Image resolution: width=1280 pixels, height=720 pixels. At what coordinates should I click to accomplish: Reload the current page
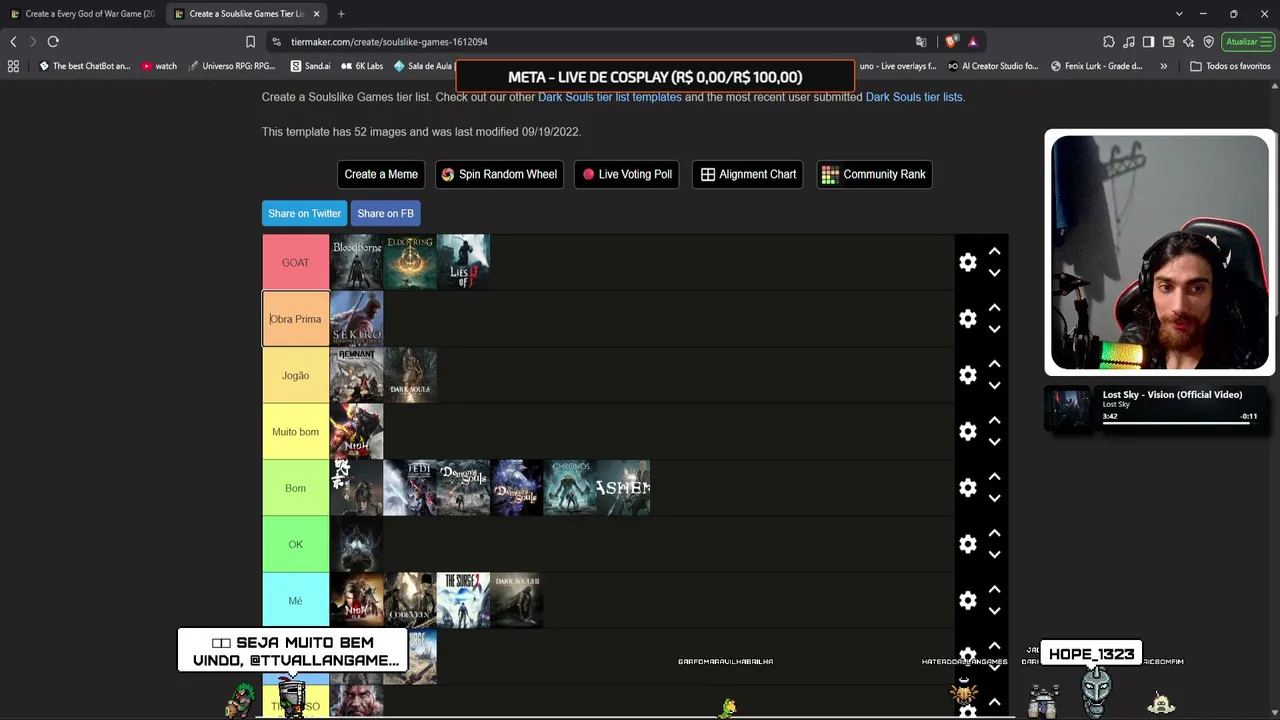[x=53, y=42]
